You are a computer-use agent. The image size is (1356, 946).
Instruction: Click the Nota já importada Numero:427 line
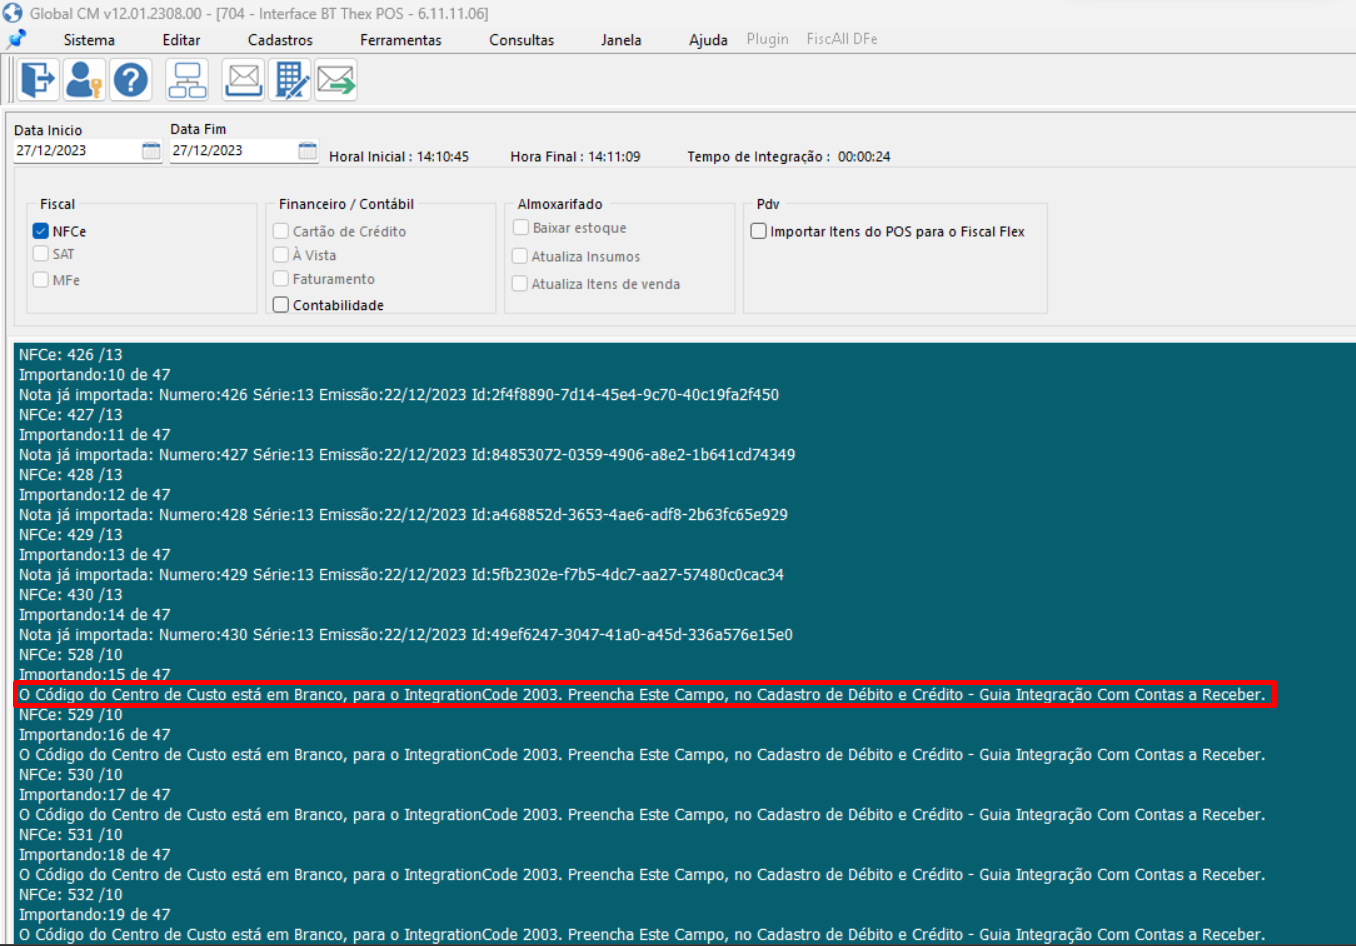point(407,455)
